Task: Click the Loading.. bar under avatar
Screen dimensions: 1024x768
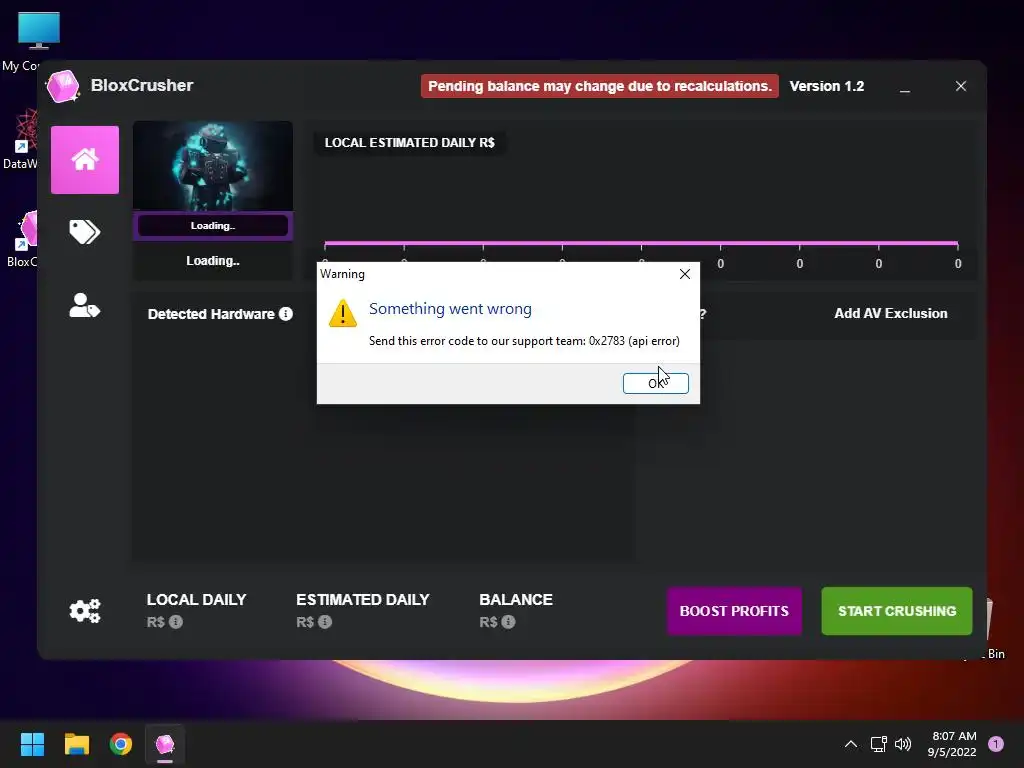Action: pyautogui.click(x=213, y=225)
